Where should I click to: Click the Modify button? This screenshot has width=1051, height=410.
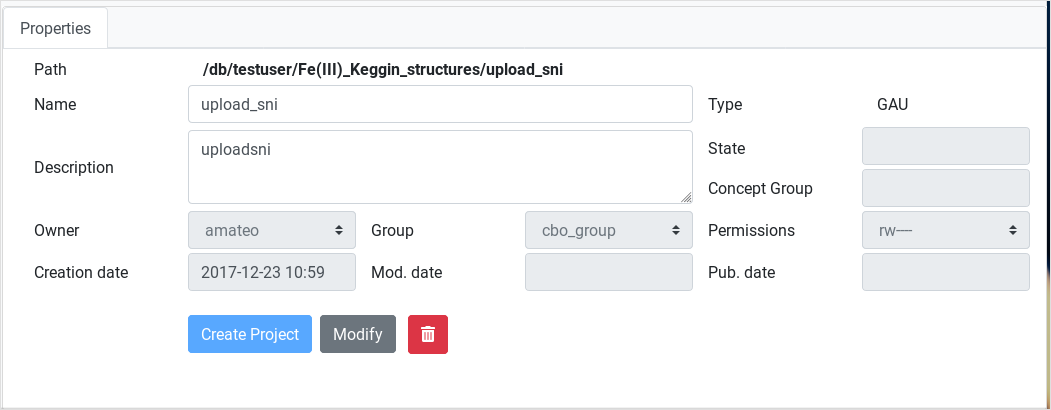[358, 334]
